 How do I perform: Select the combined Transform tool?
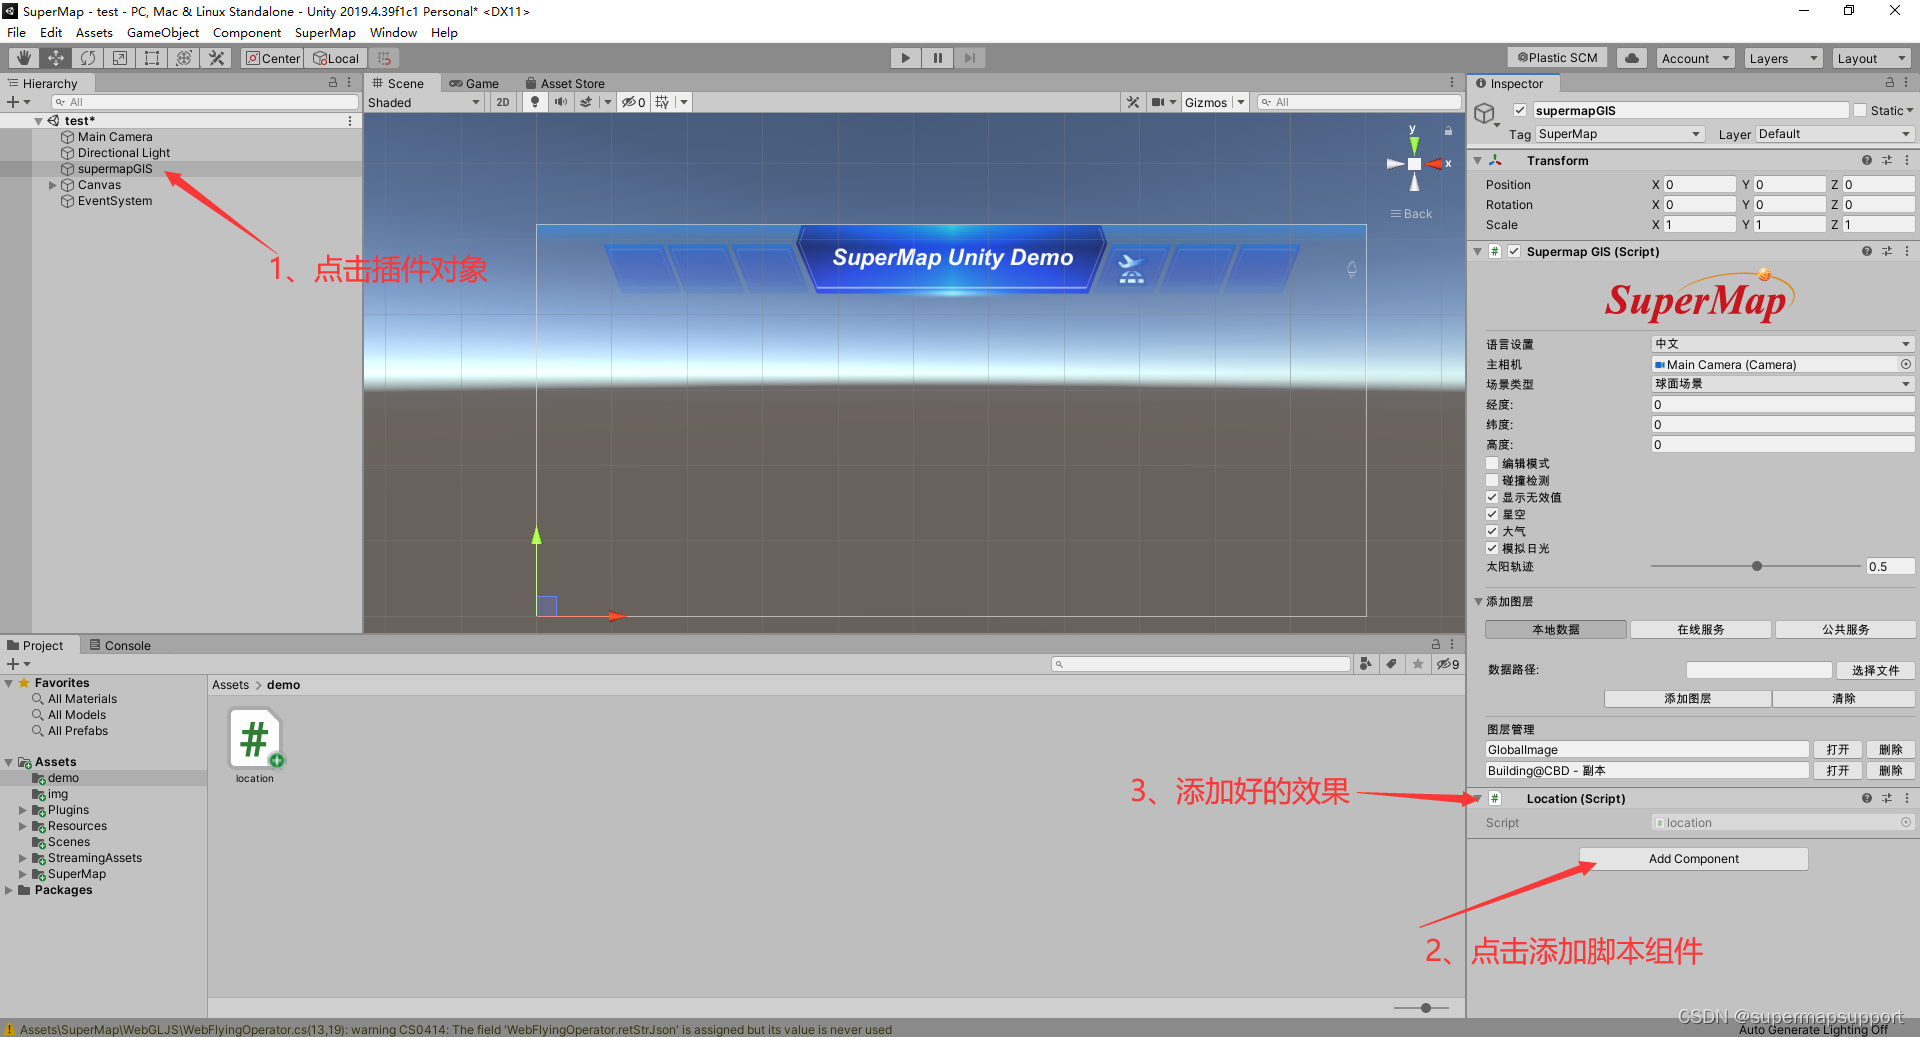(x=184, y=58)
